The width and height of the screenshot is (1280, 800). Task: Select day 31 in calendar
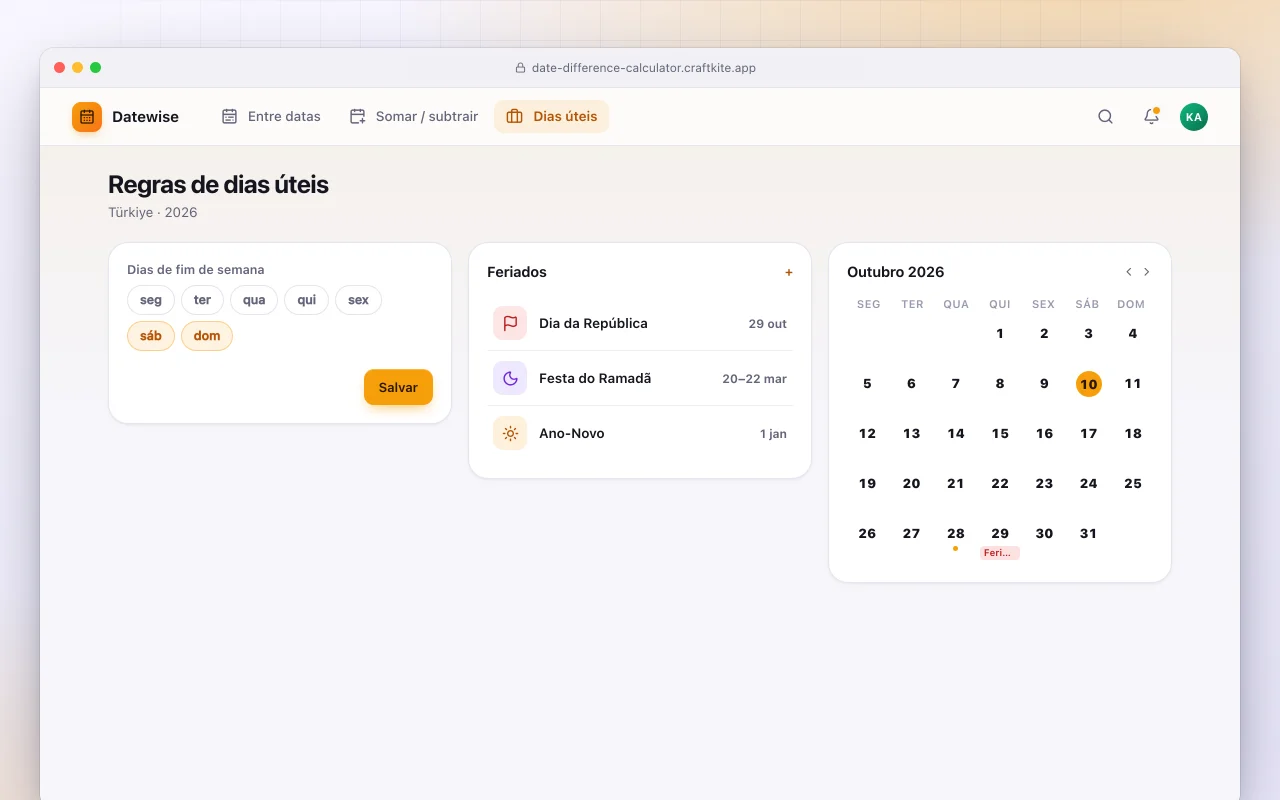tap(1088, 534)
